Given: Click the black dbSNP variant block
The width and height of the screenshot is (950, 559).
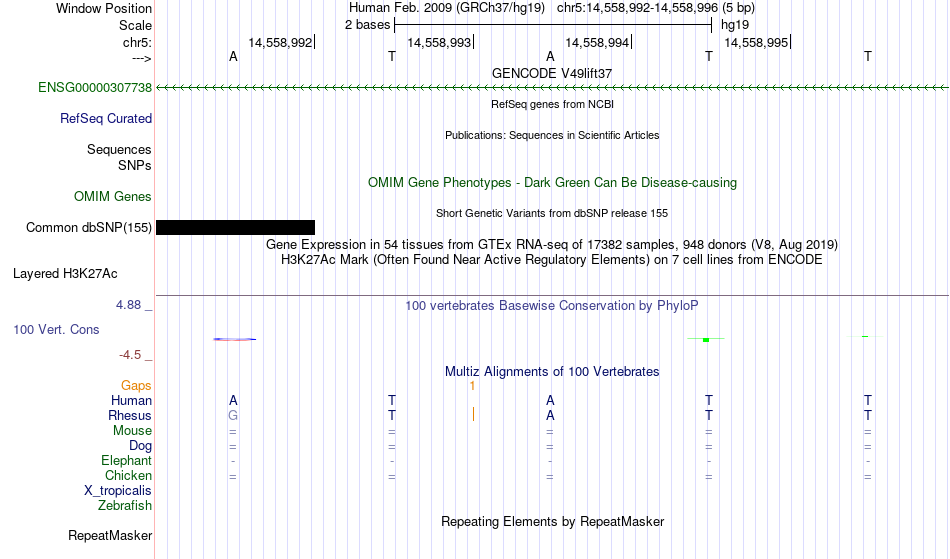Looking at the screenshot, I should 236,228.
